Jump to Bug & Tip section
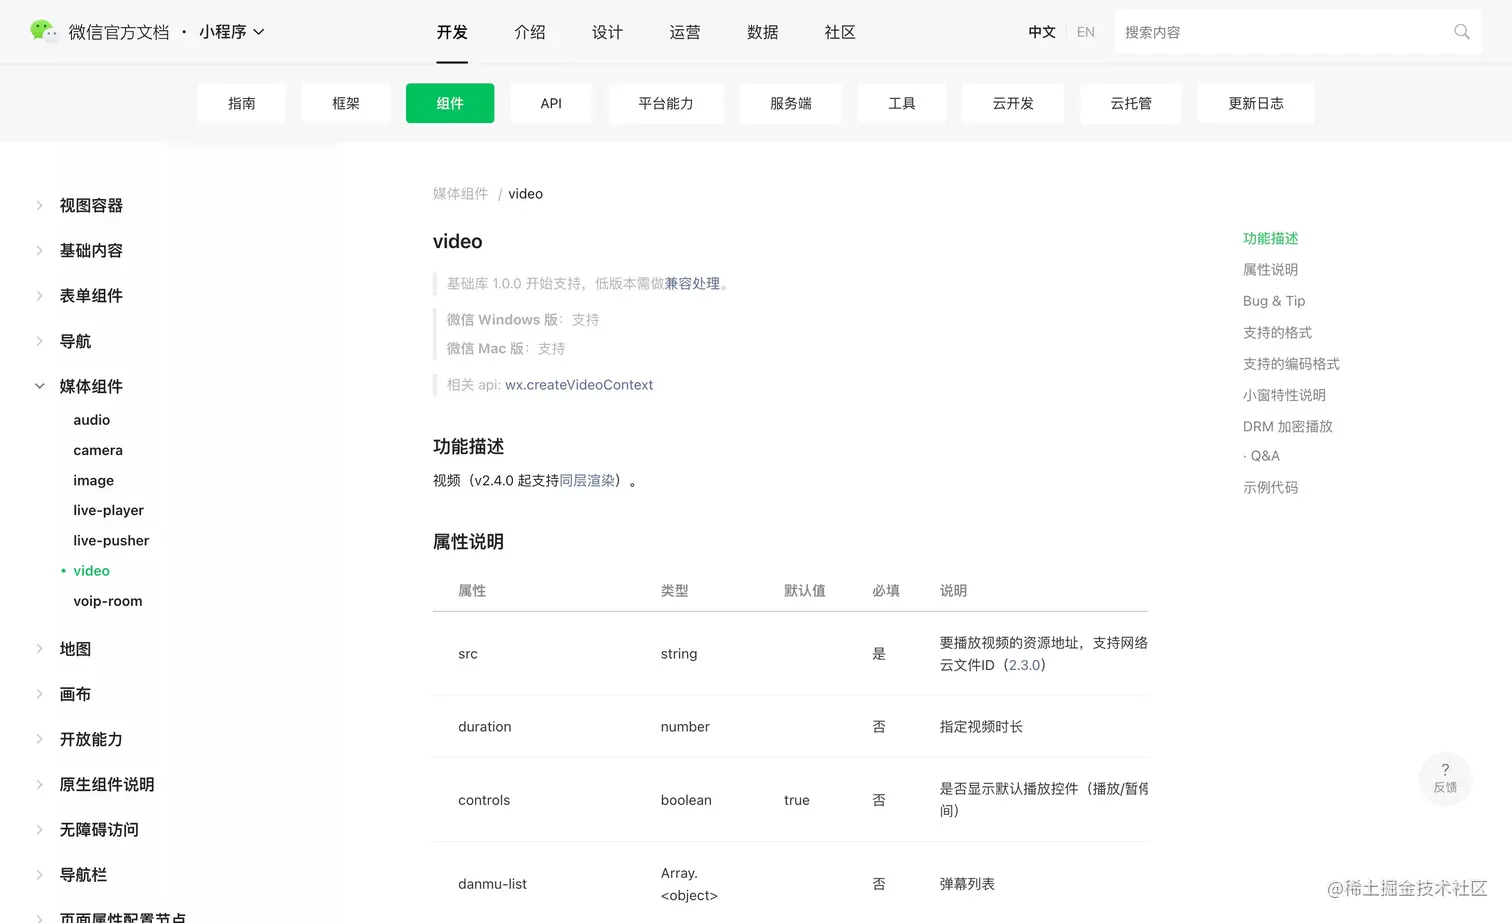The width and height of the screenshot is (1512, 923). tap(1274, 301)
